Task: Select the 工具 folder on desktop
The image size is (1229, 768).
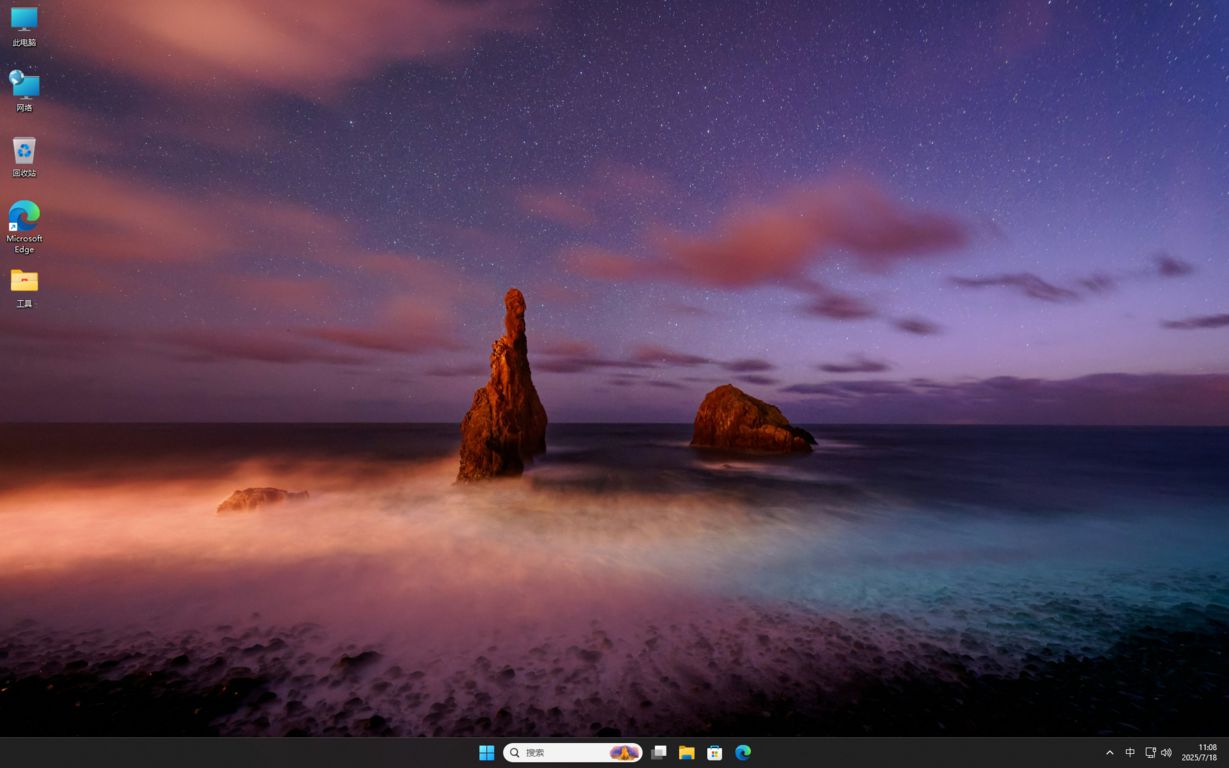Action: pyautogui.click(x=24, y=285)
